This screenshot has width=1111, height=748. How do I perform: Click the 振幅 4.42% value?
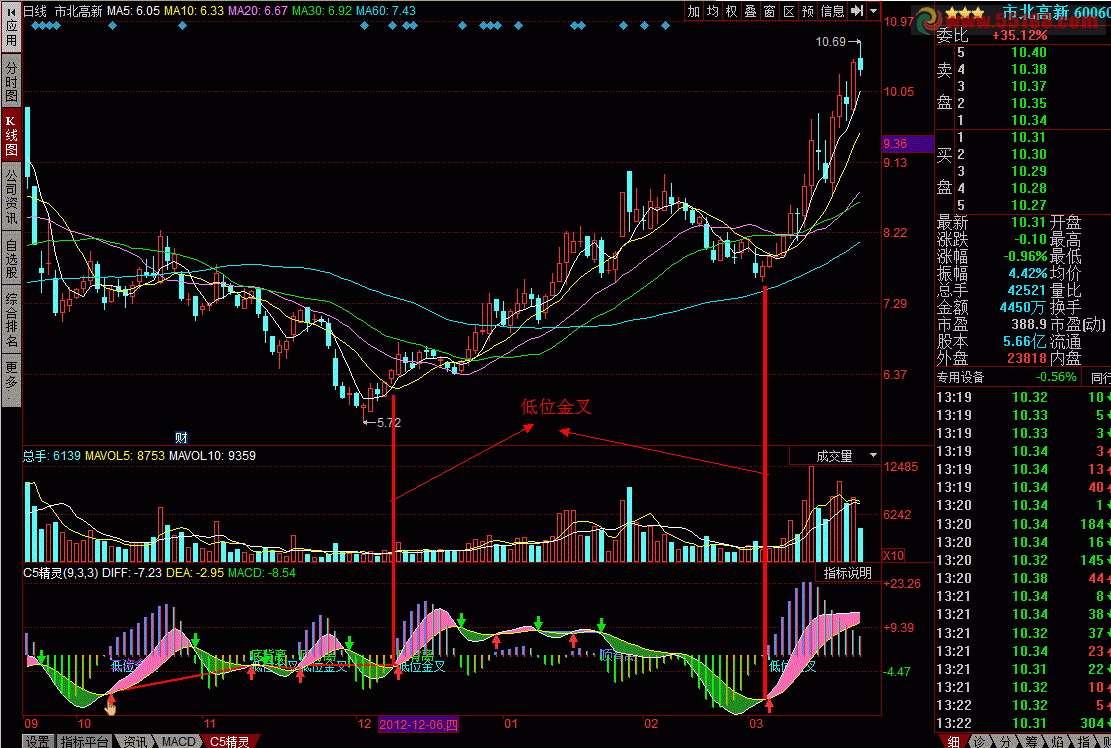[1027, 273]
